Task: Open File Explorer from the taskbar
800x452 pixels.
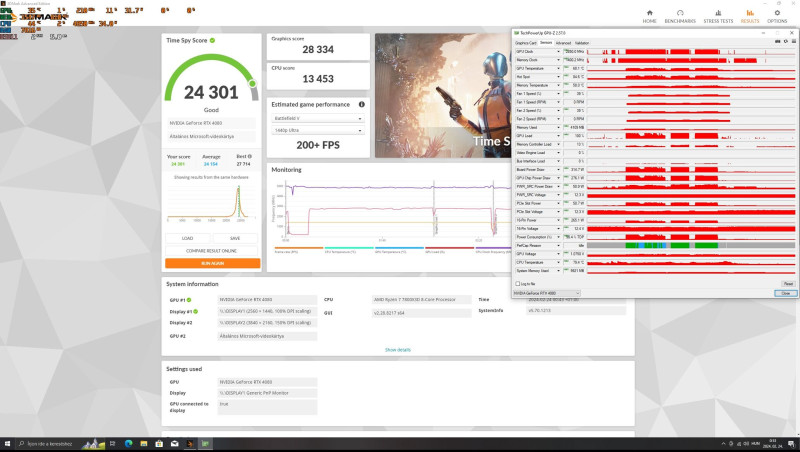Action: 144,444
